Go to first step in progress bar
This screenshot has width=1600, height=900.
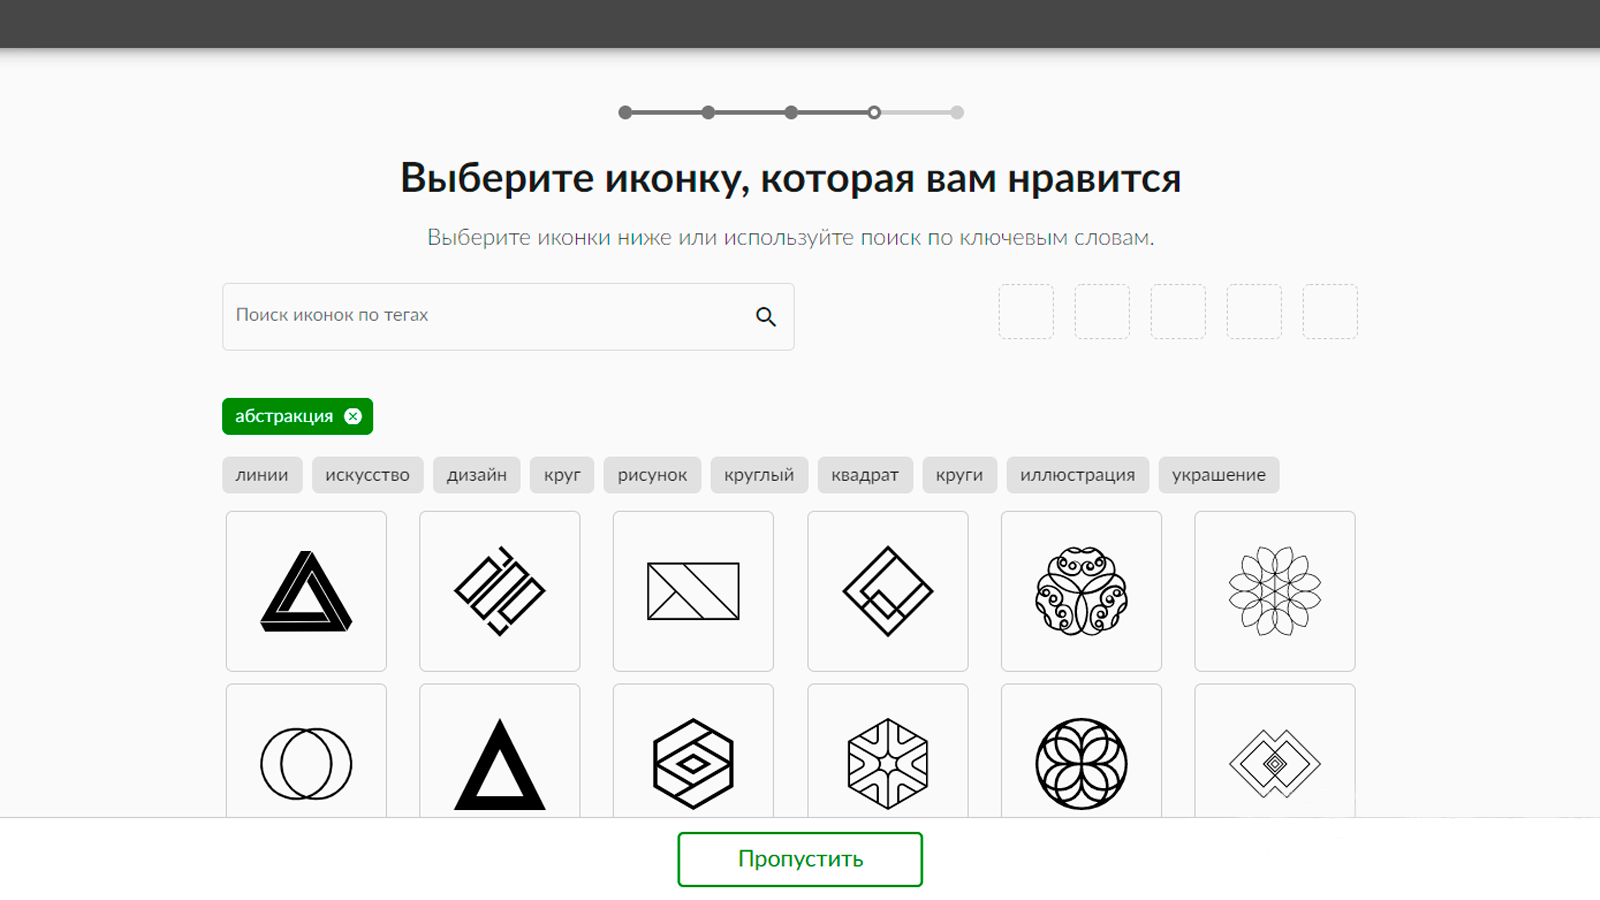pos(625,113)
